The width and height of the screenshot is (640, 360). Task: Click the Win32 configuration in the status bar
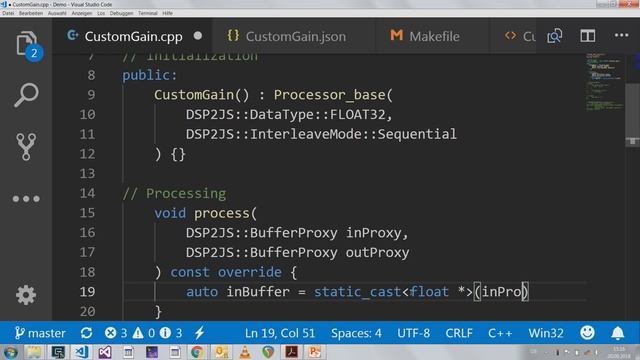pos(546,333)
